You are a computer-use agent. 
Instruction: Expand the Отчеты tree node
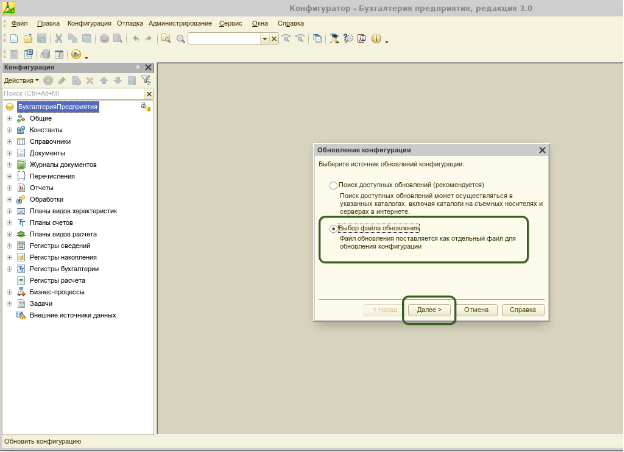pos(10,188)
